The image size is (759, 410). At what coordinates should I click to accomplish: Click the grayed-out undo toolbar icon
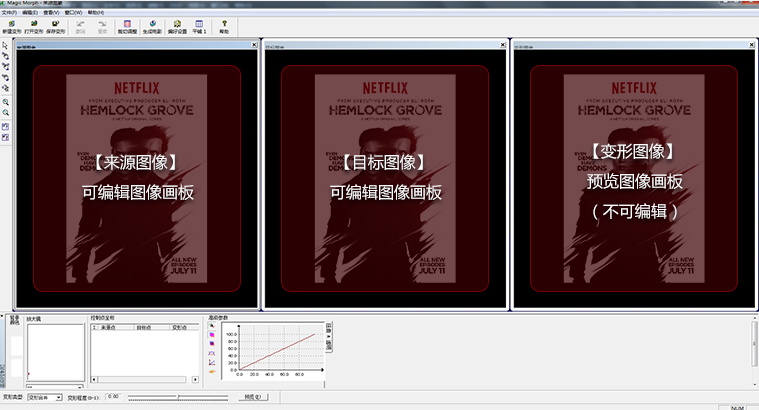[x=80, y=27]
